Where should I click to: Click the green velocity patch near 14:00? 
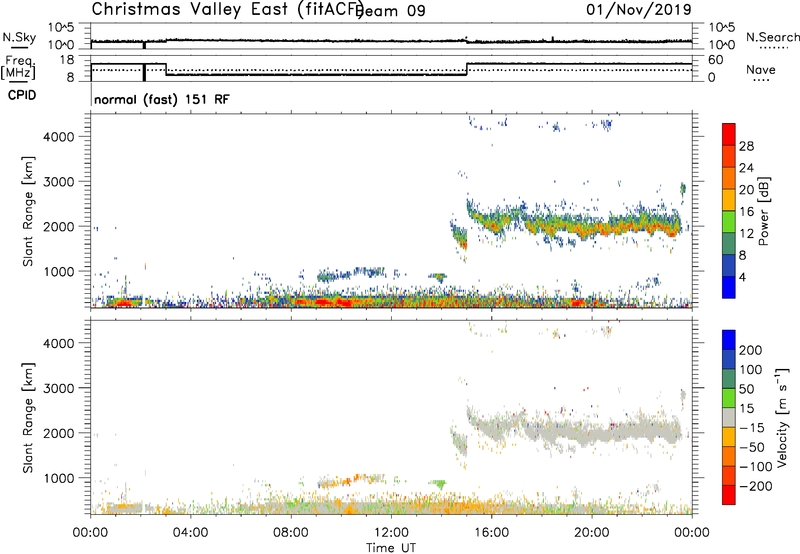[x=438, y=484]
